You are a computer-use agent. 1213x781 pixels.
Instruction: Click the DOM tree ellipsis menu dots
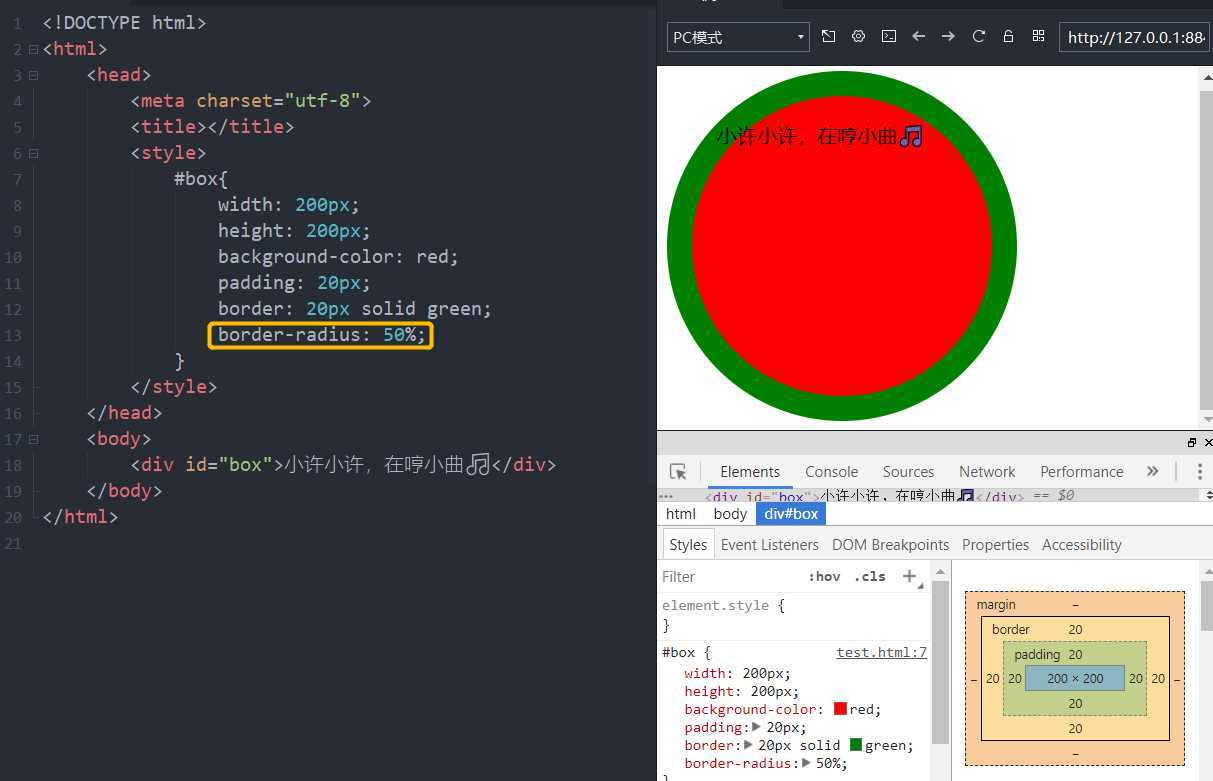(x=666, y=495)
